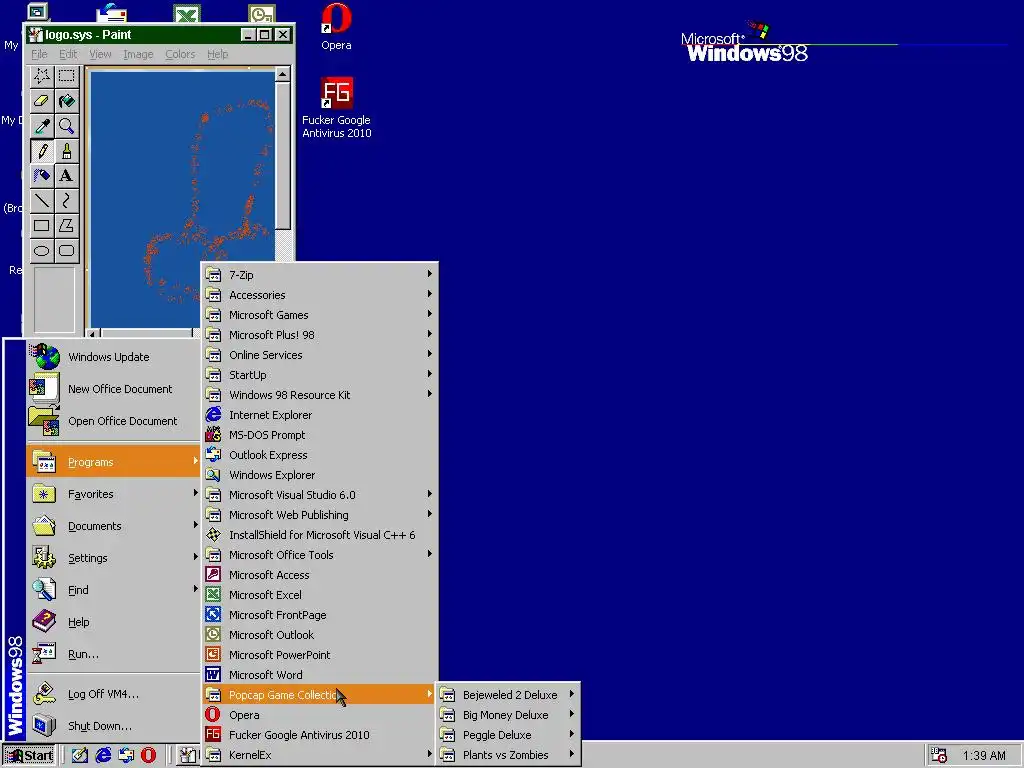The image size is (1024, 768).
Task: Expand the KernelEx programs submenu
Action: click(x=319, y=755)
